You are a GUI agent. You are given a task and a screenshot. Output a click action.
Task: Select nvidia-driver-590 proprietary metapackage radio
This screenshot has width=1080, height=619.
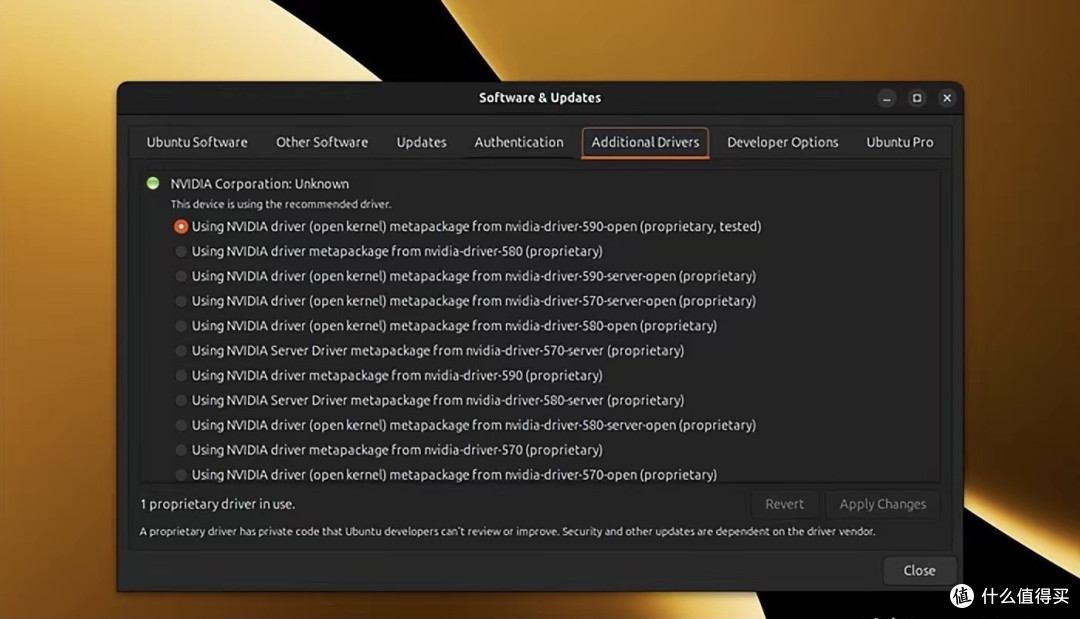(180, 375)
